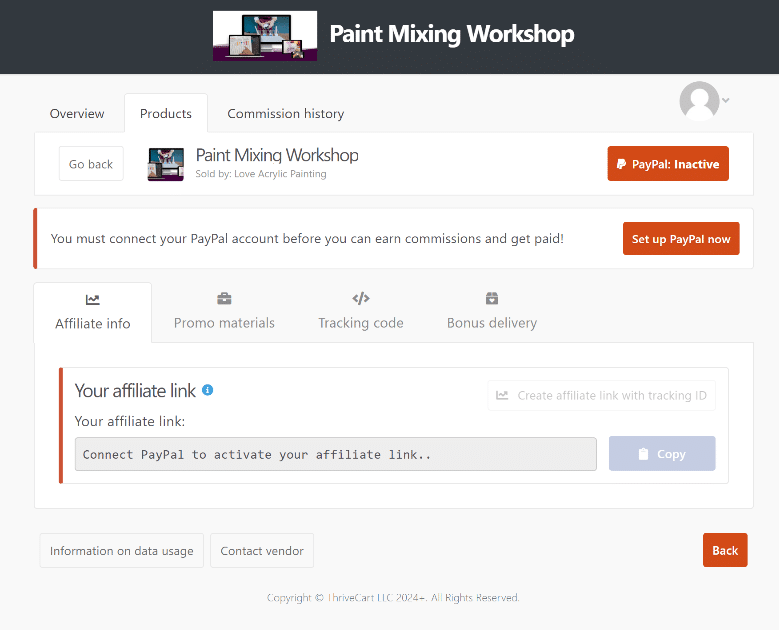
Task: Click the Paint Mixing Workshop header logo
Action: tap(265, 36)
